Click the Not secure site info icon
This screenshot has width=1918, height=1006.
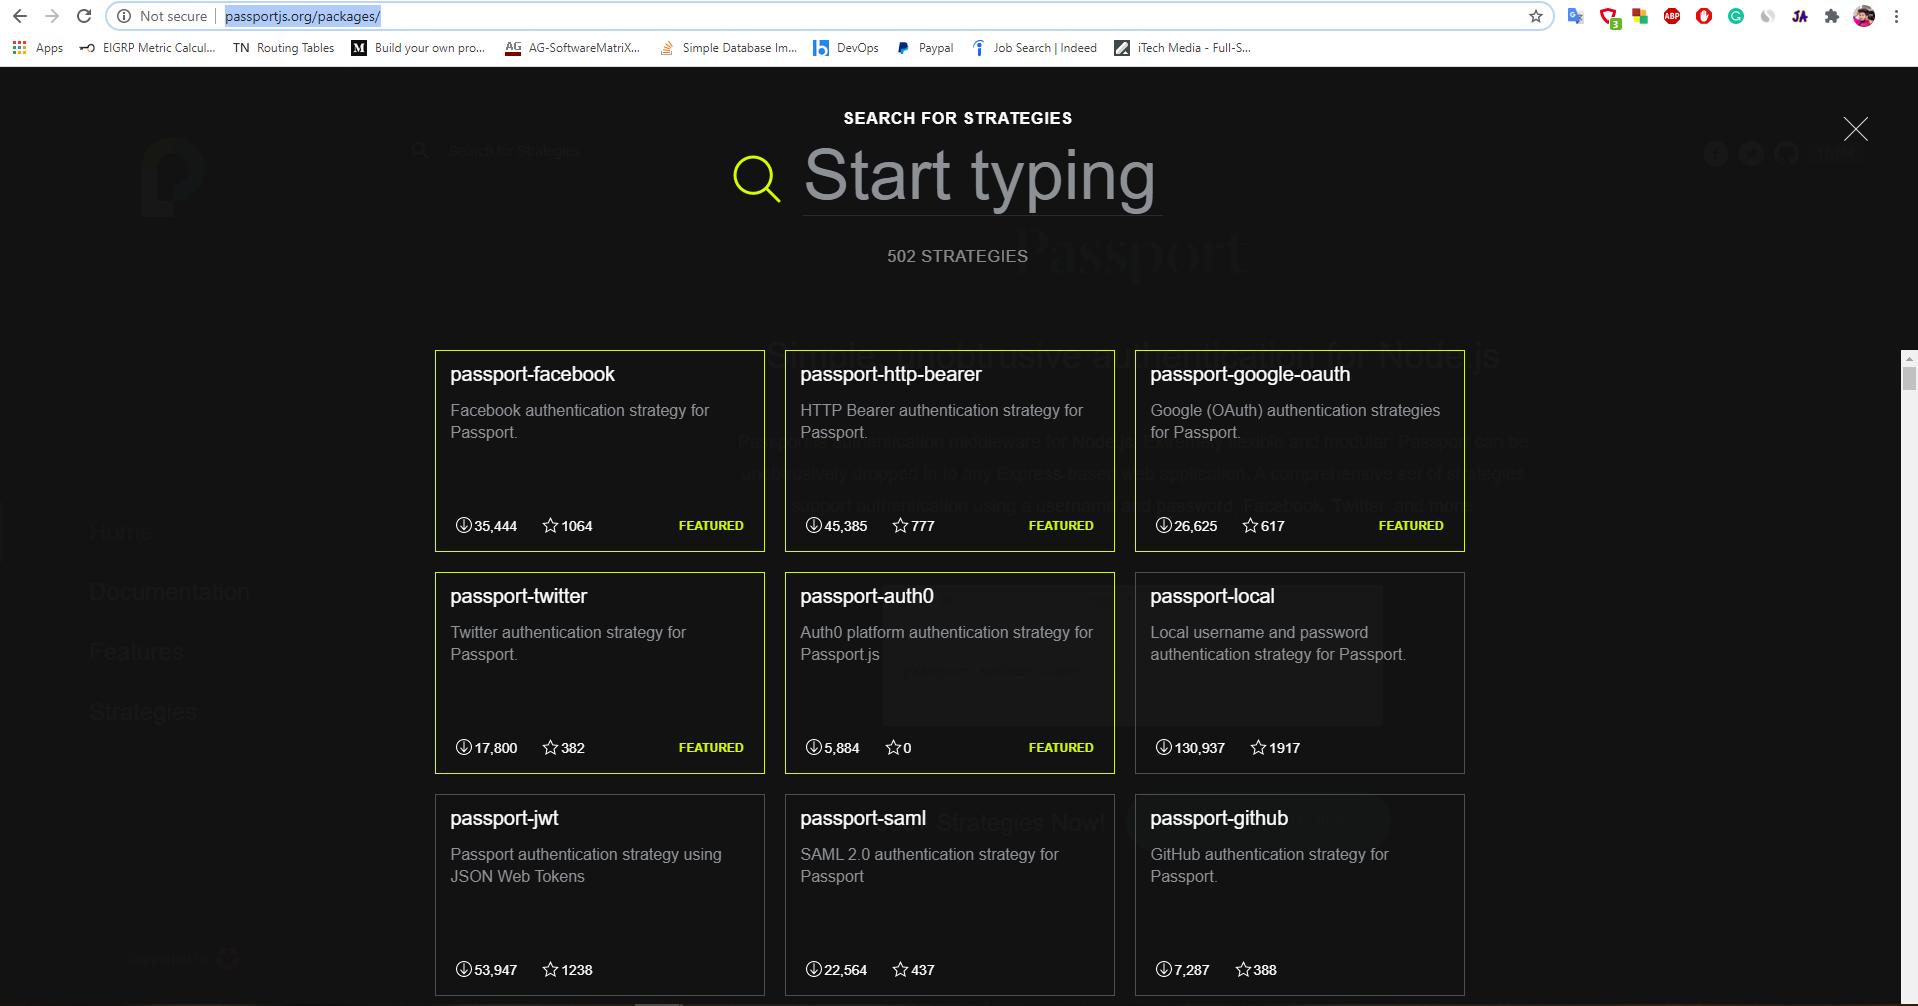124,16
